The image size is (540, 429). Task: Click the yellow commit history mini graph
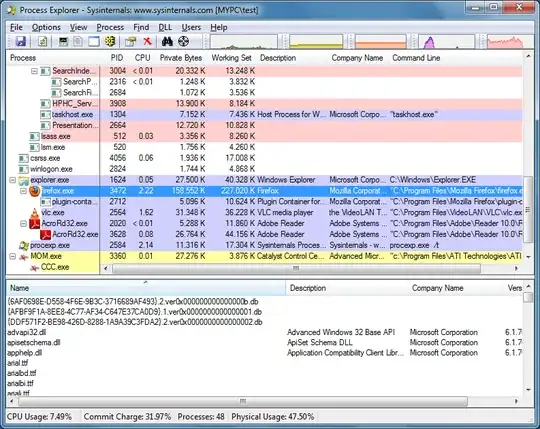pos(316,42)
